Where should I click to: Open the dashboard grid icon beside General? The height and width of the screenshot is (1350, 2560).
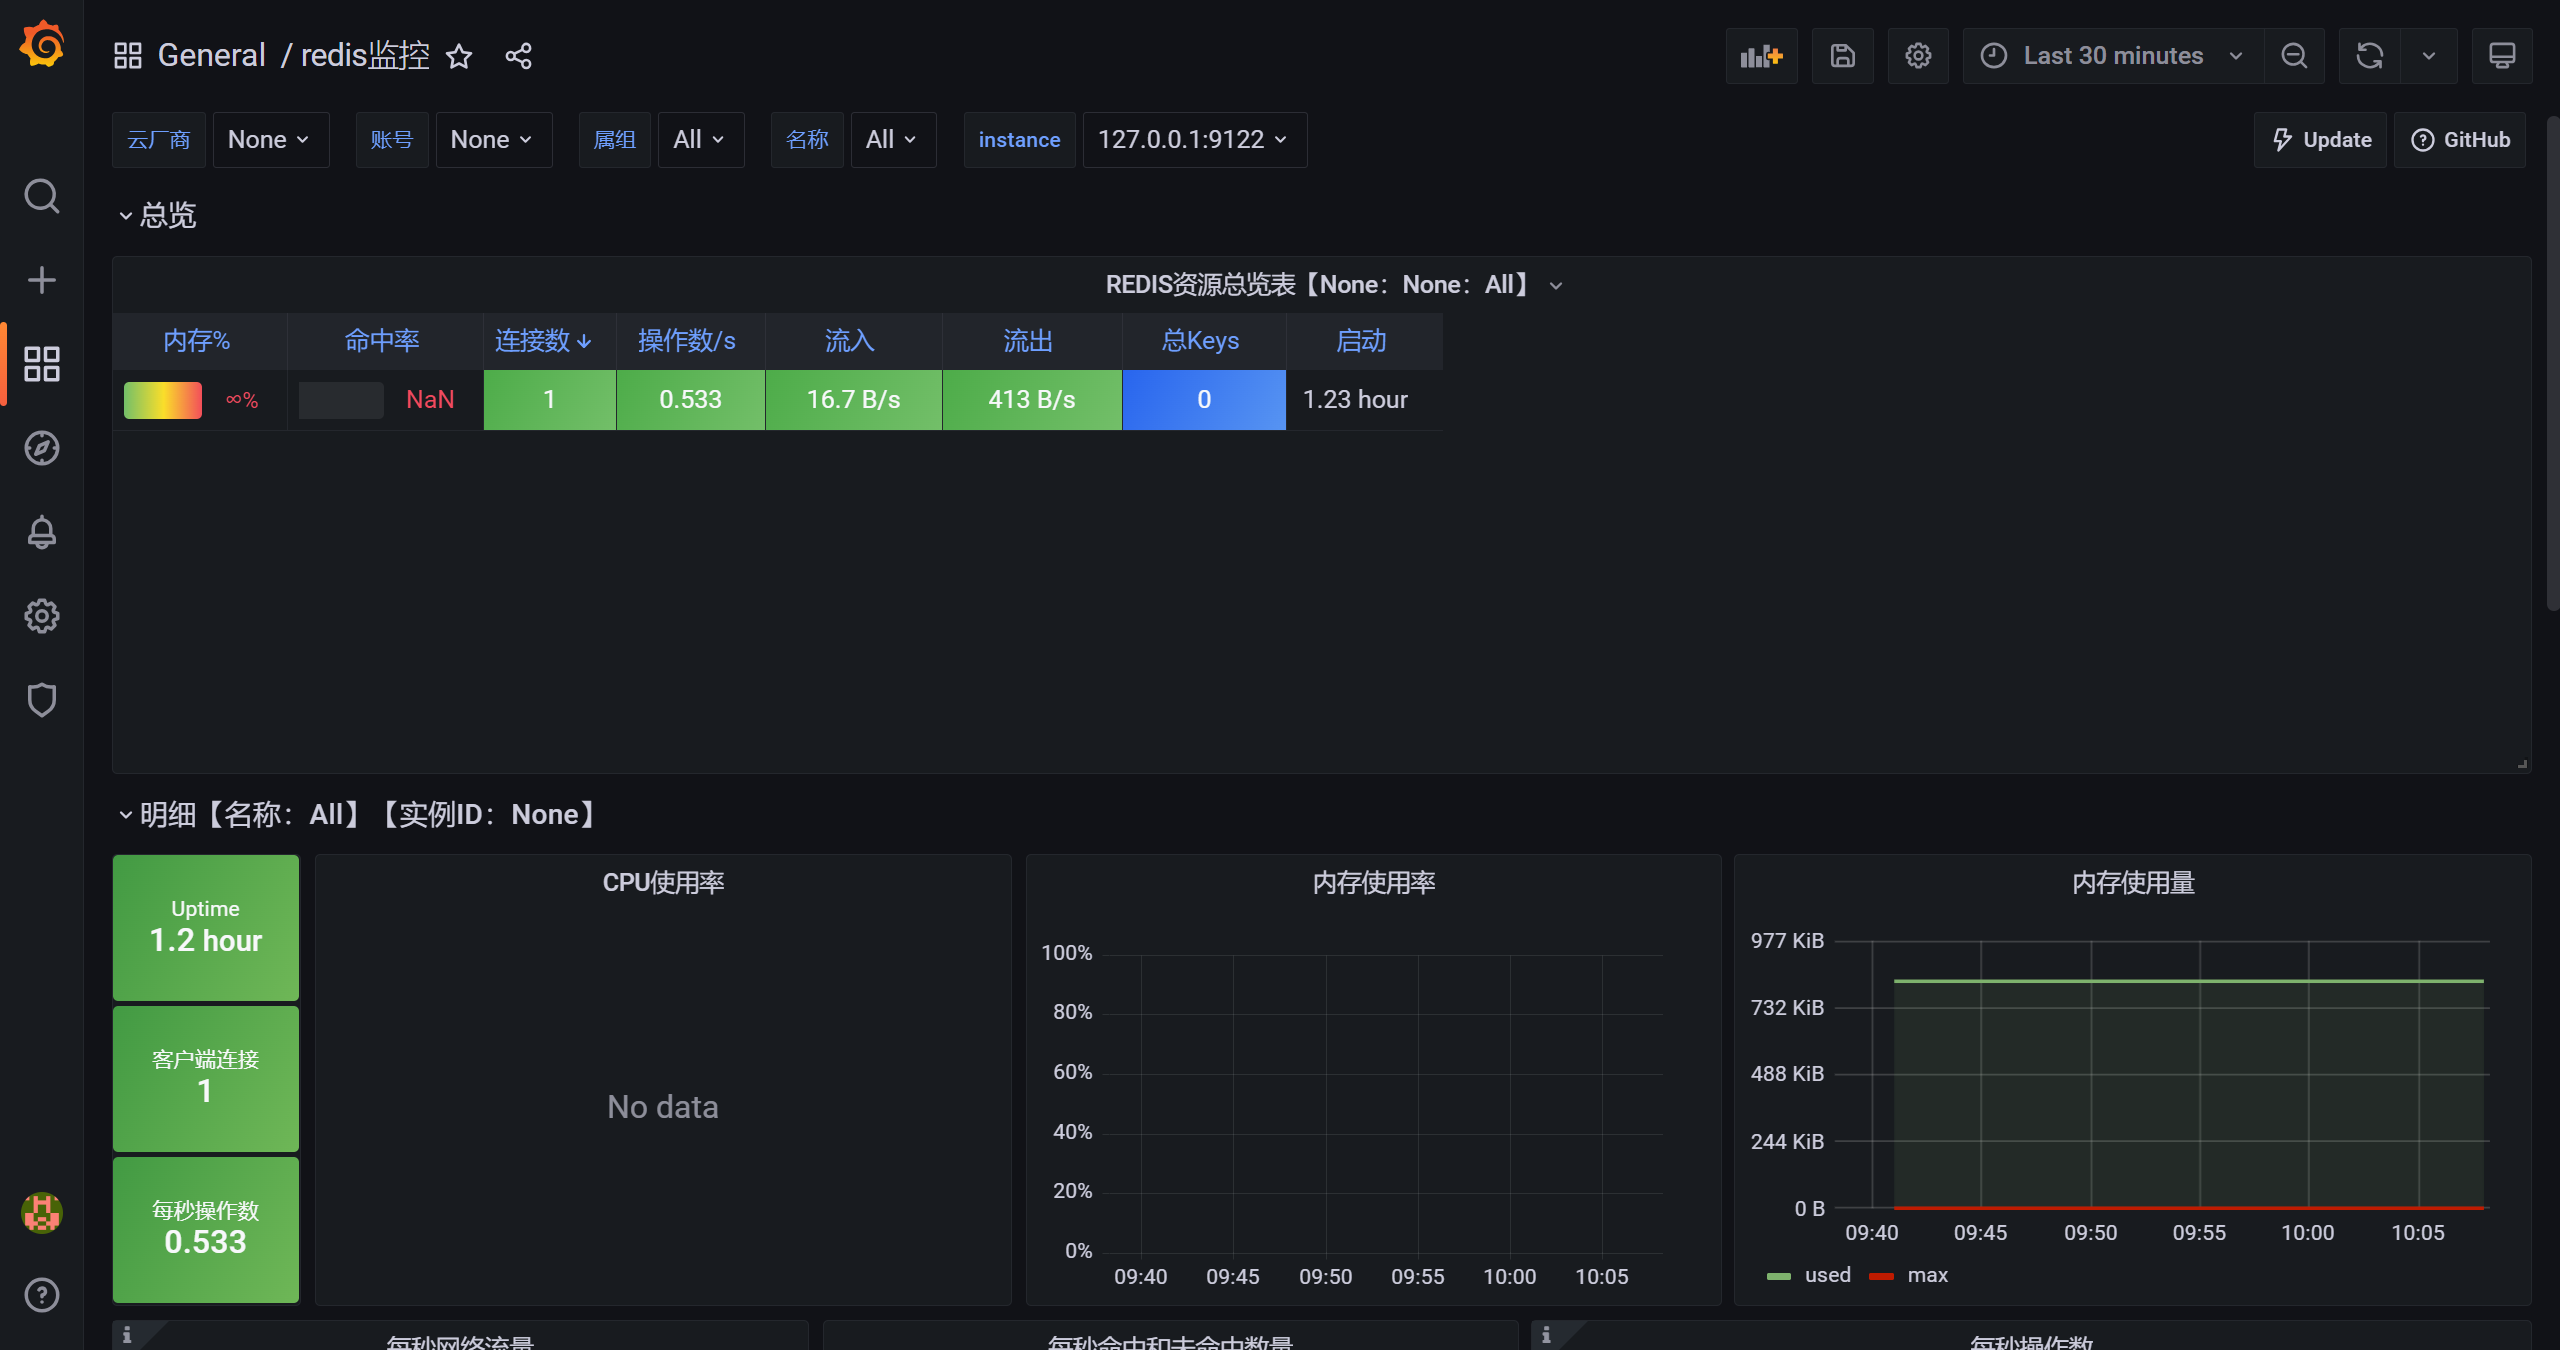coord(128,56)
